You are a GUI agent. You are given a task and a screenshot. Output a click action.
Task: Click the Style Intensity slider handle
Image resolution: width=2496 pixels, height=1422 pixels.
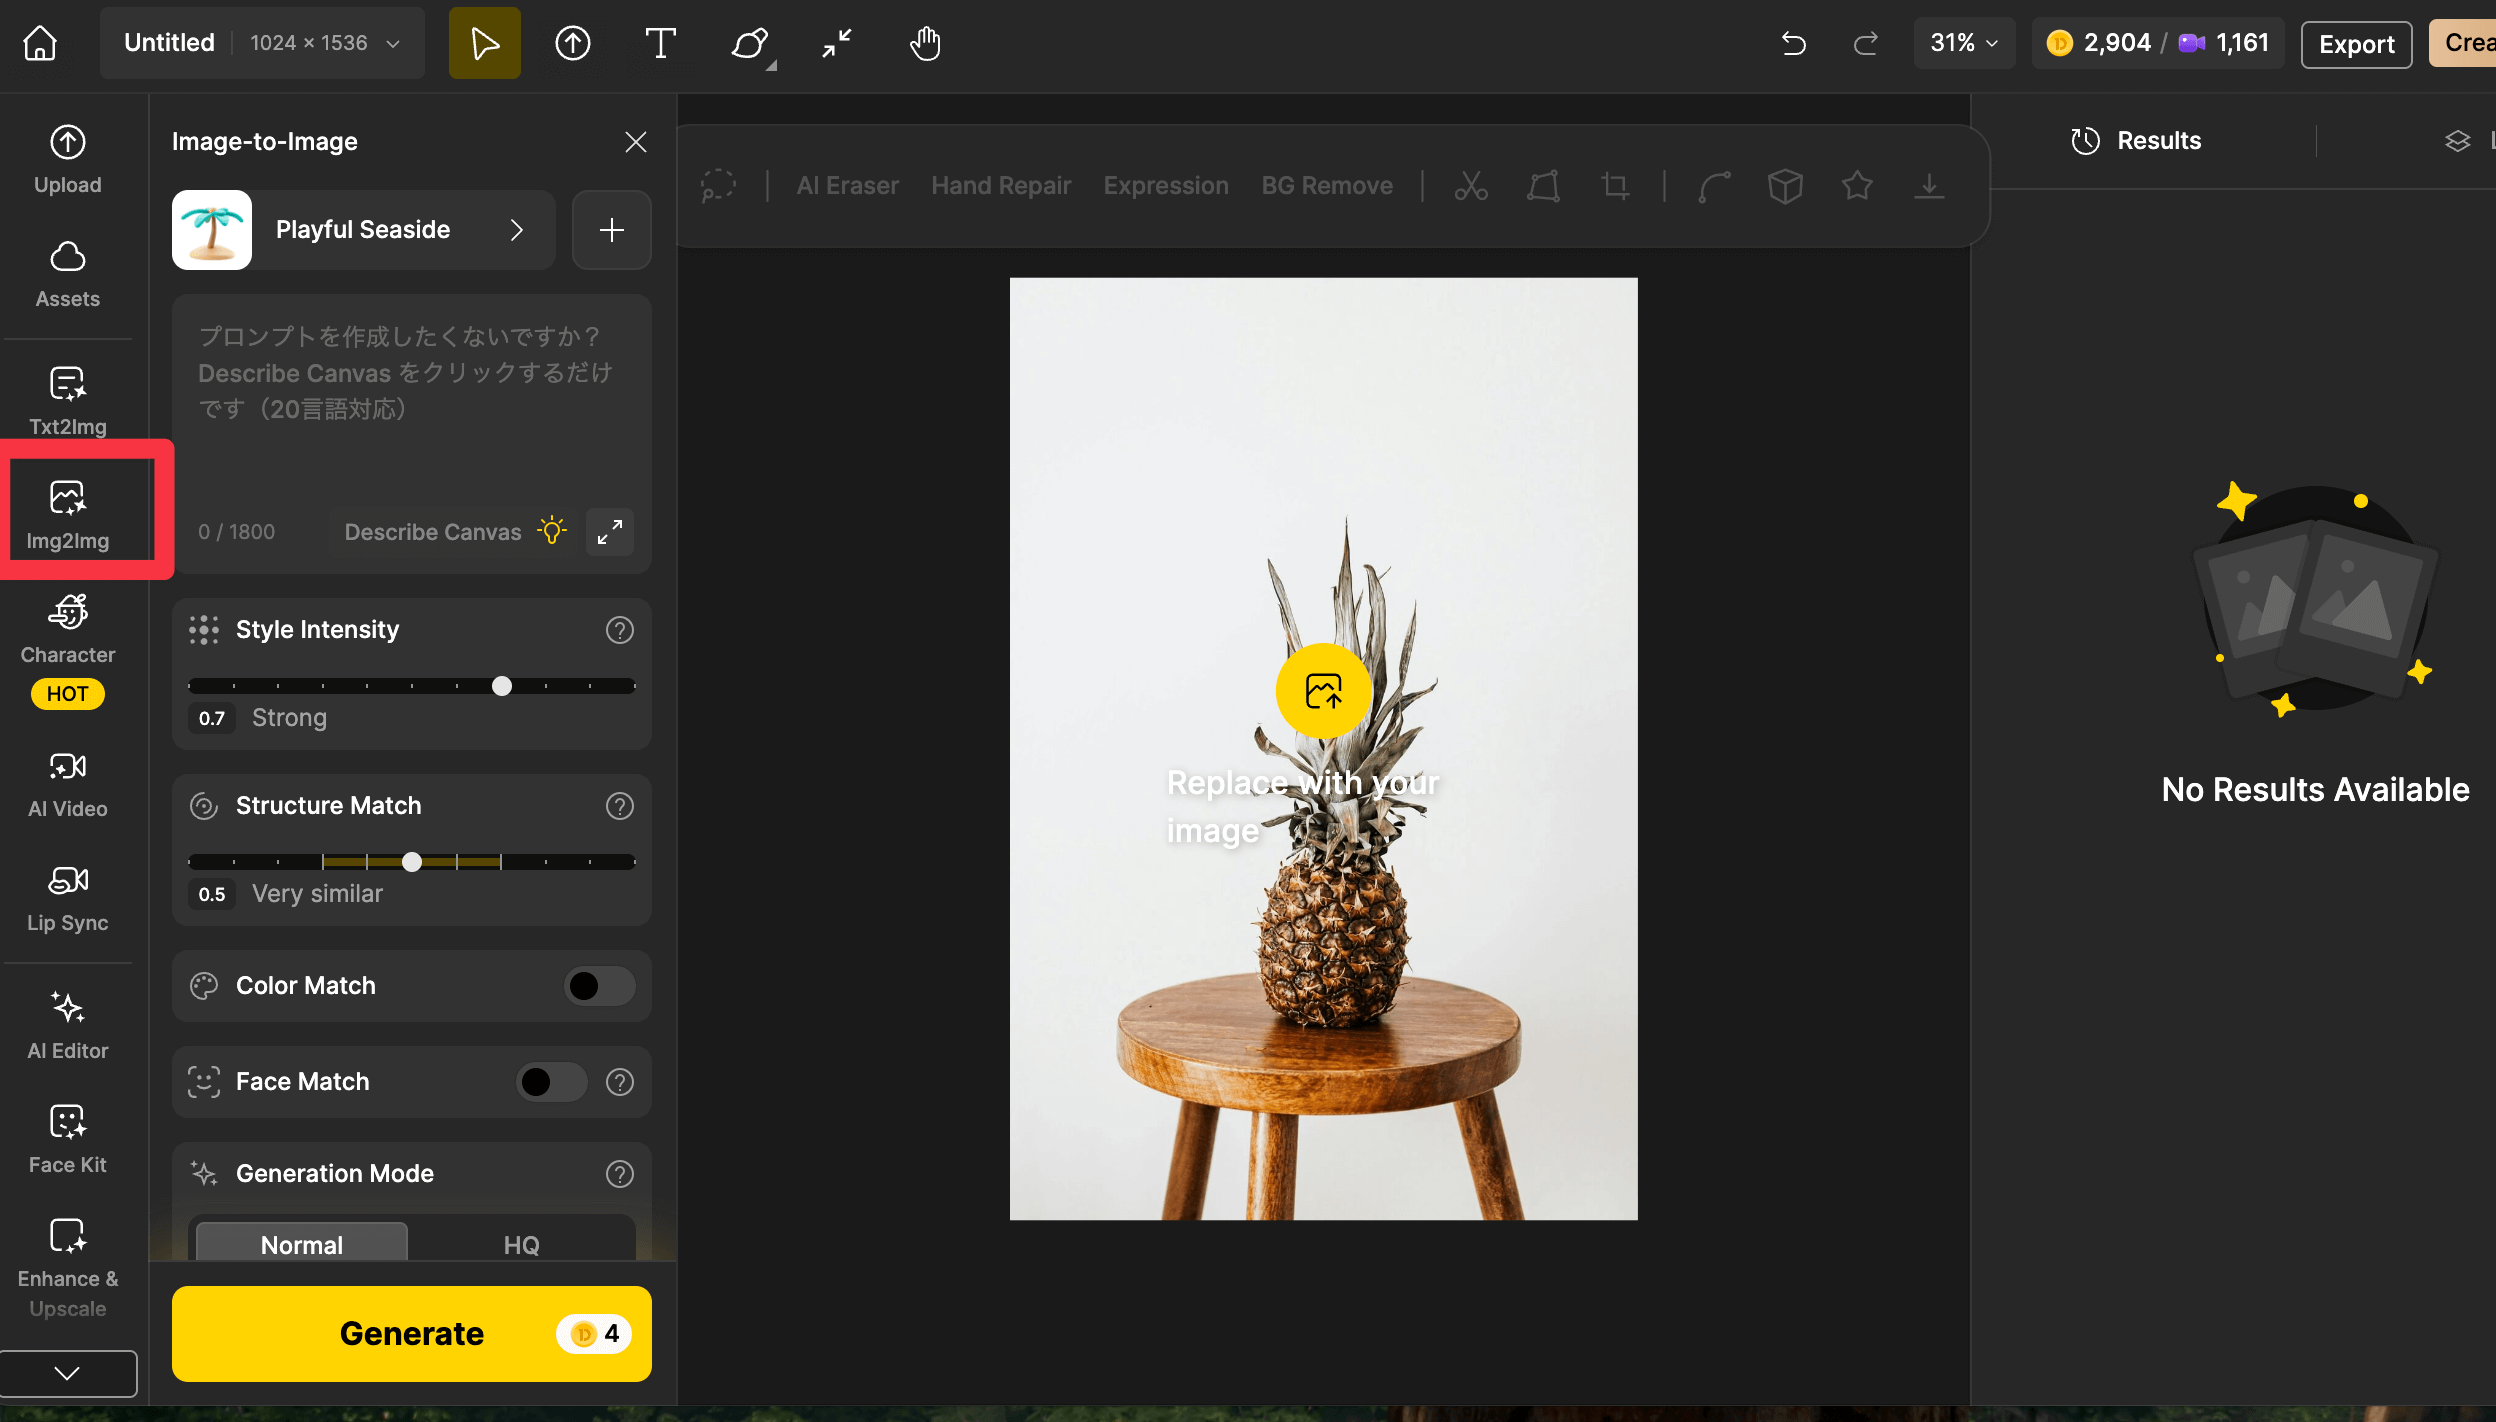point(502,686)
